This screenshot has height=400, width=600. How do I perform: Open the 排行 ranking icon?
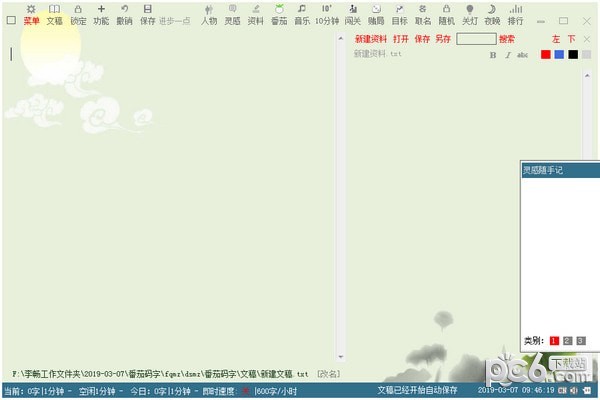click(515, 15)
